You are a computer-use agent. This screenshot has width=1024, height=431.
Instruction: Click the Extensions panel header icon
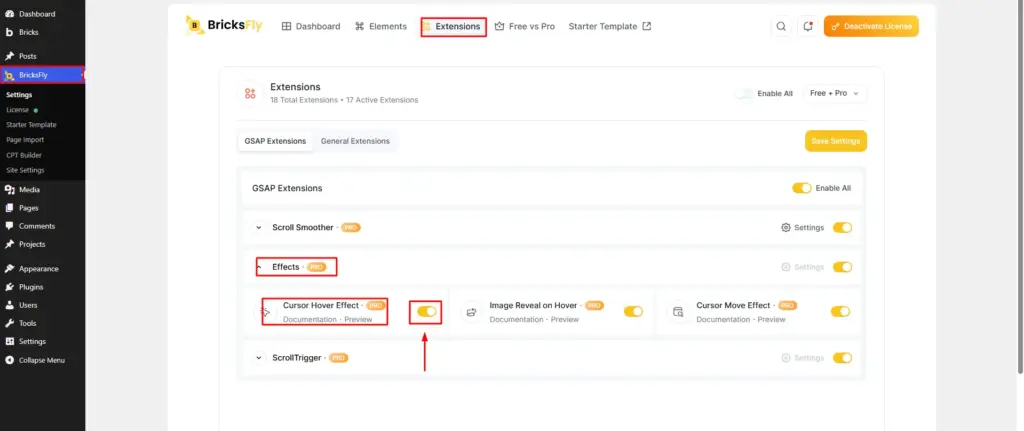(x=250, y=93)
